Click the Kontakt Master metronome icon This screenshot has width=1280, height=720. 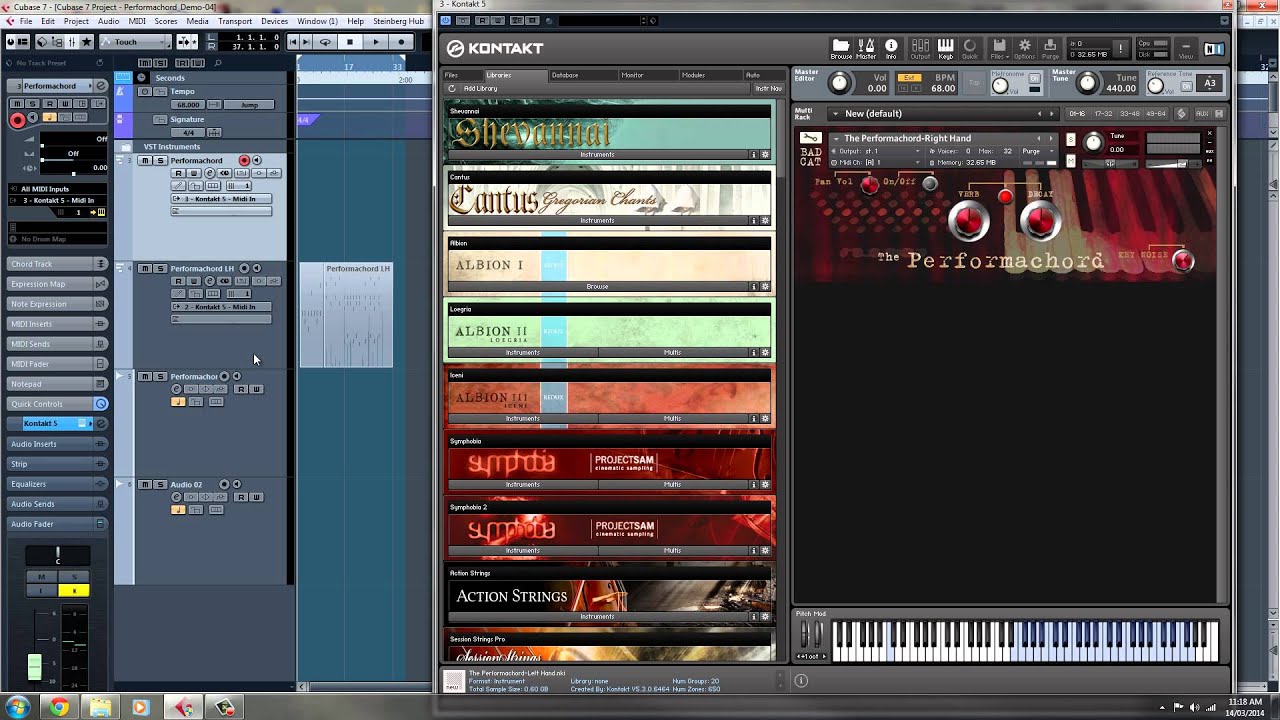pyautogui.click(x=866, y=48)
